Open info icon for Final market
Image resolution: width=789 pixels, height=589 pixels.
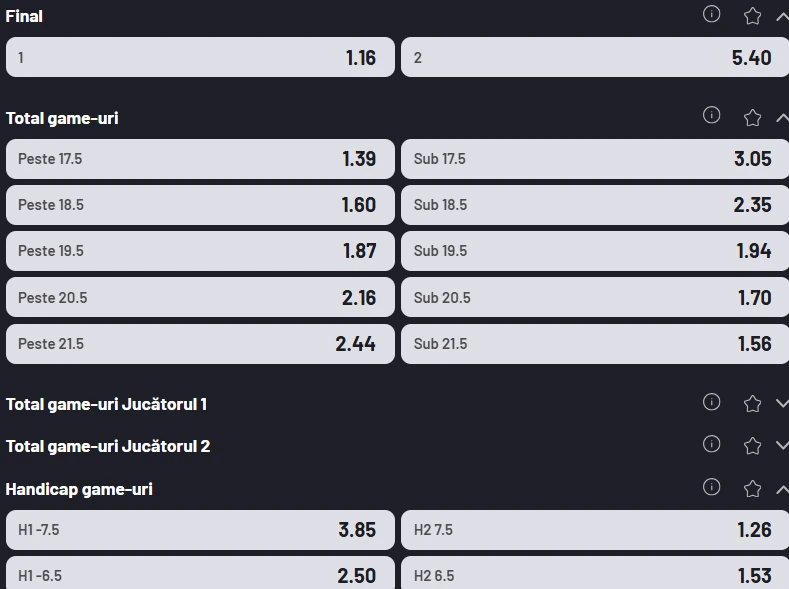pos(711,14)
